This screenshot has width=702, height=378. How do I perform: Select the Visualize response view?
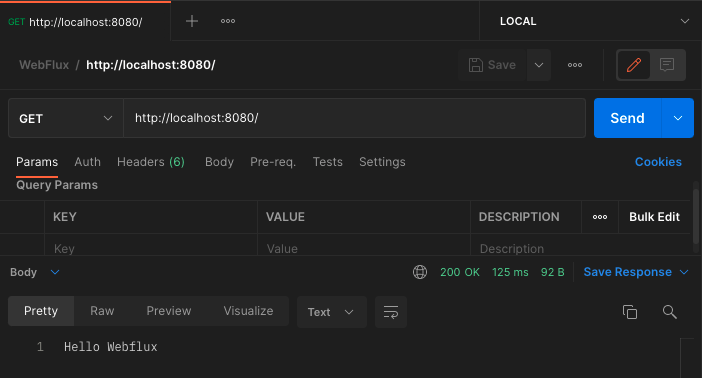click(248, 311)
